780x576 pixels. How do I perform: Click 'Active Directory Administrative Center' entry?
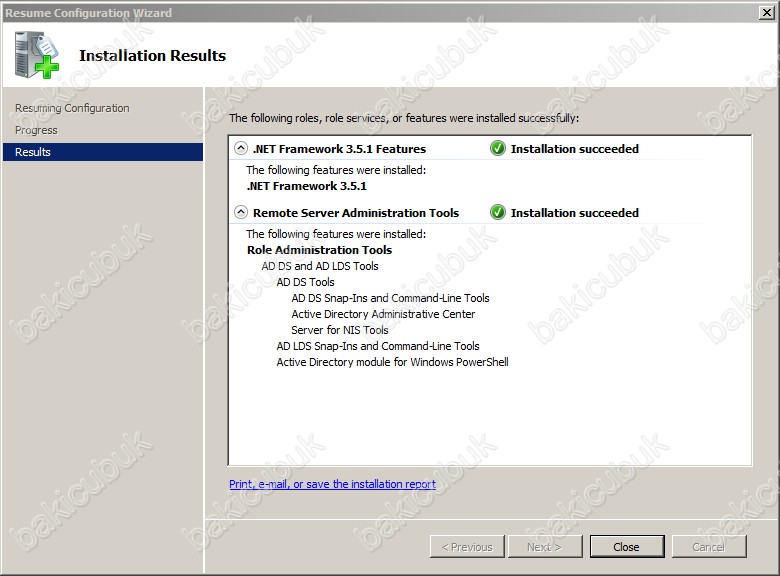point(383,314)
